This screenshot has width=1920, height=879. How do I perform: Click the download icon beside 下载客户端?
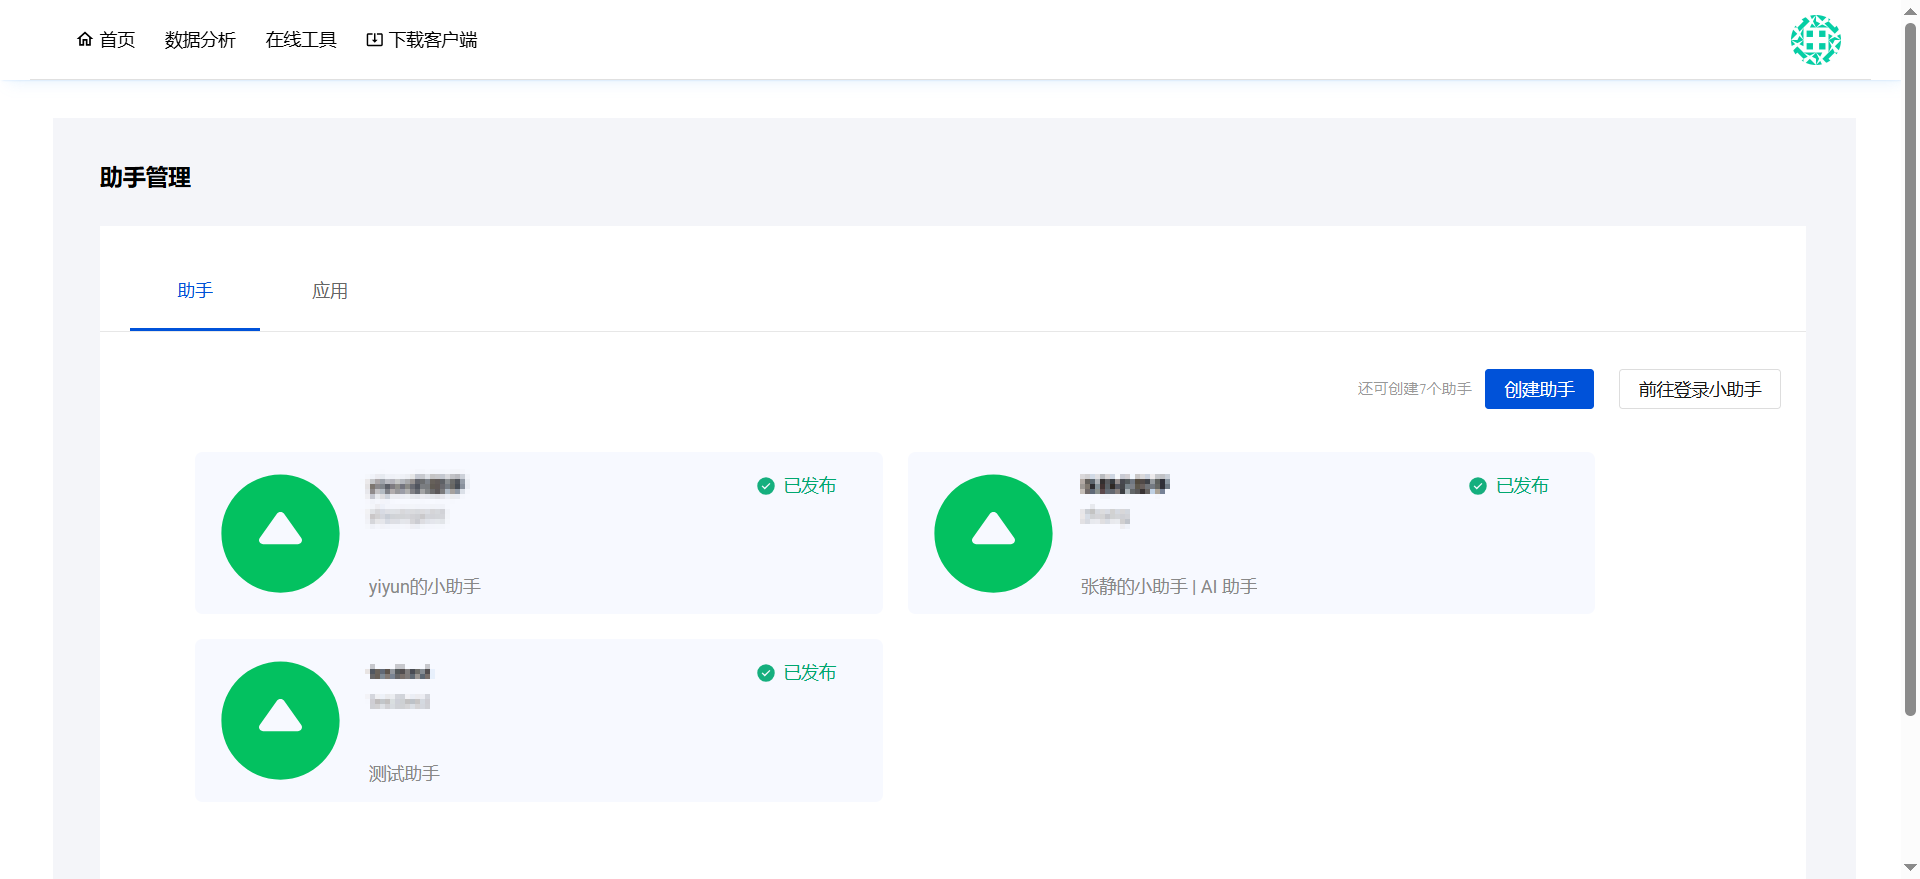(375, 40)
